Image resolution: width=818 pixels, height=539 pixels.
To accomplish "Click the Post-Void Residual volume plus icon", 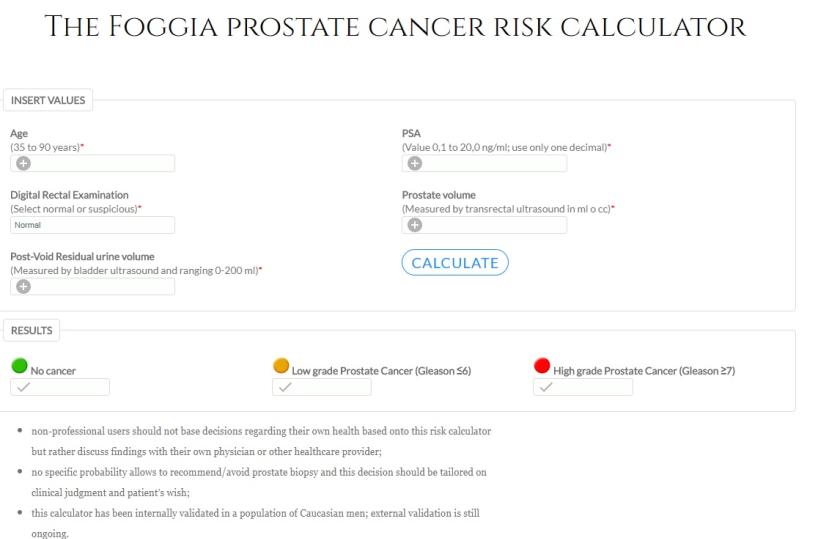I will point(23,287).
